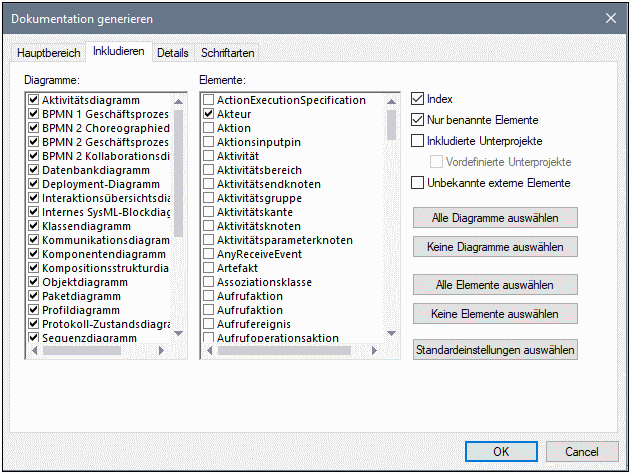Viewport: 631px width, 474px height.
Task: Toggle the Datenbankdiagramm checkbox
Action: 35,171
